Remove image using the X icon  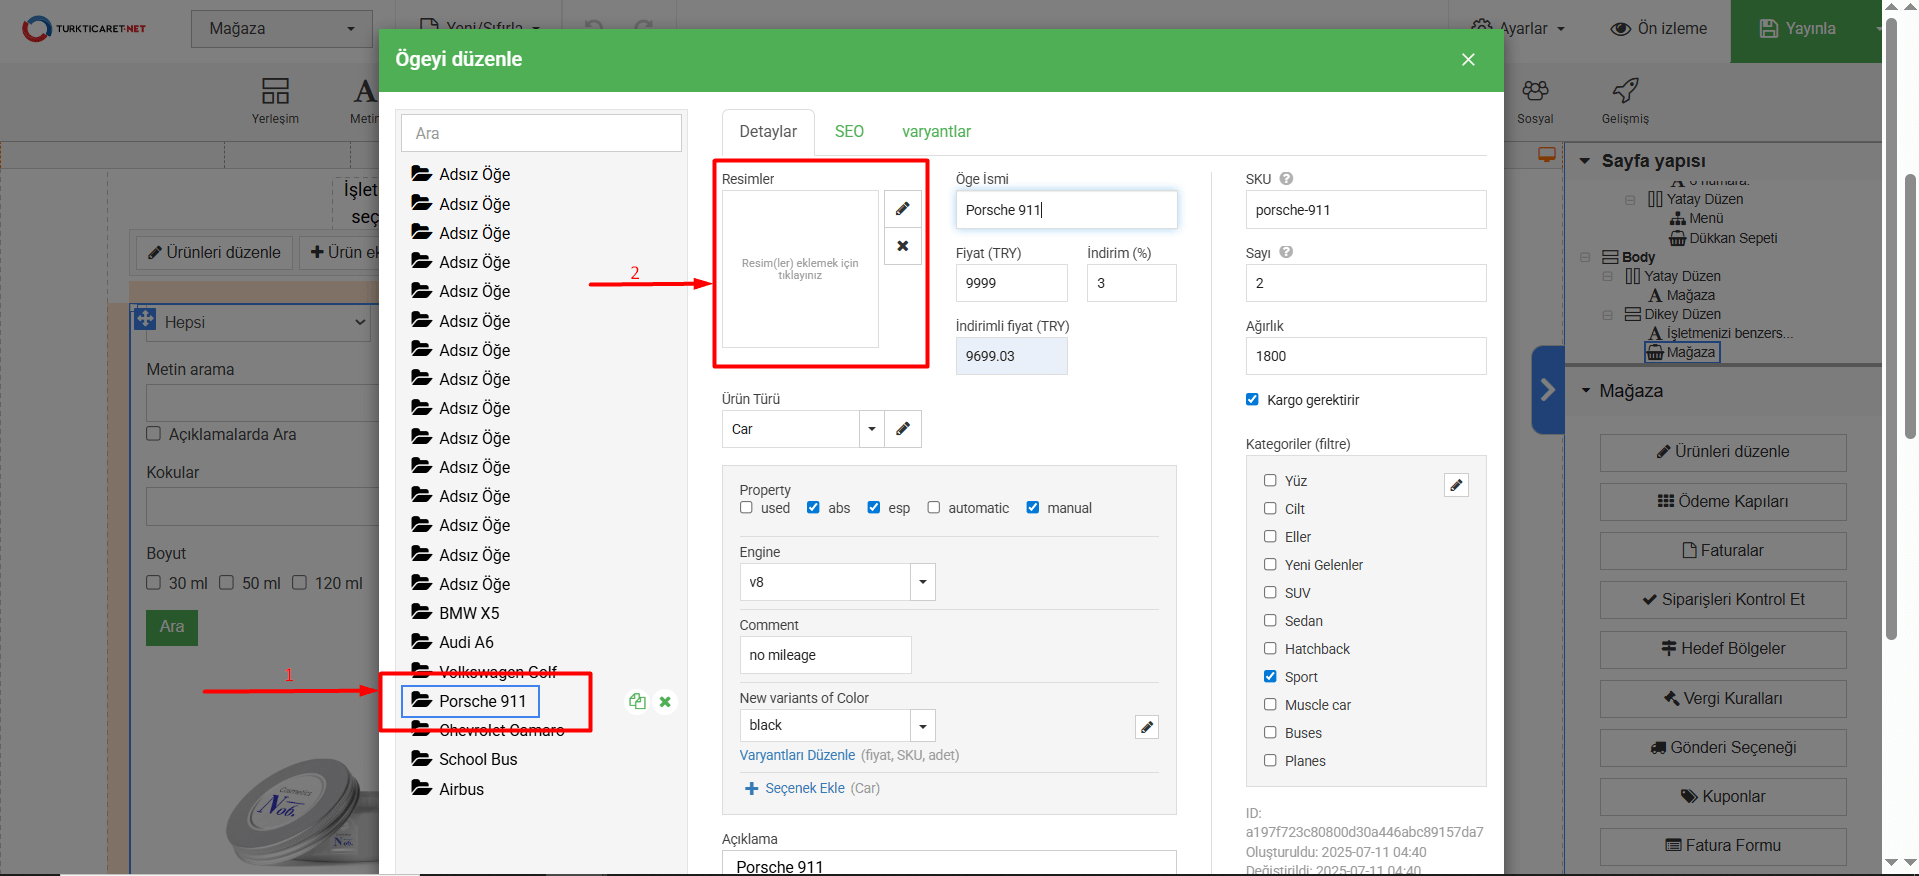[x=902, y=246]
